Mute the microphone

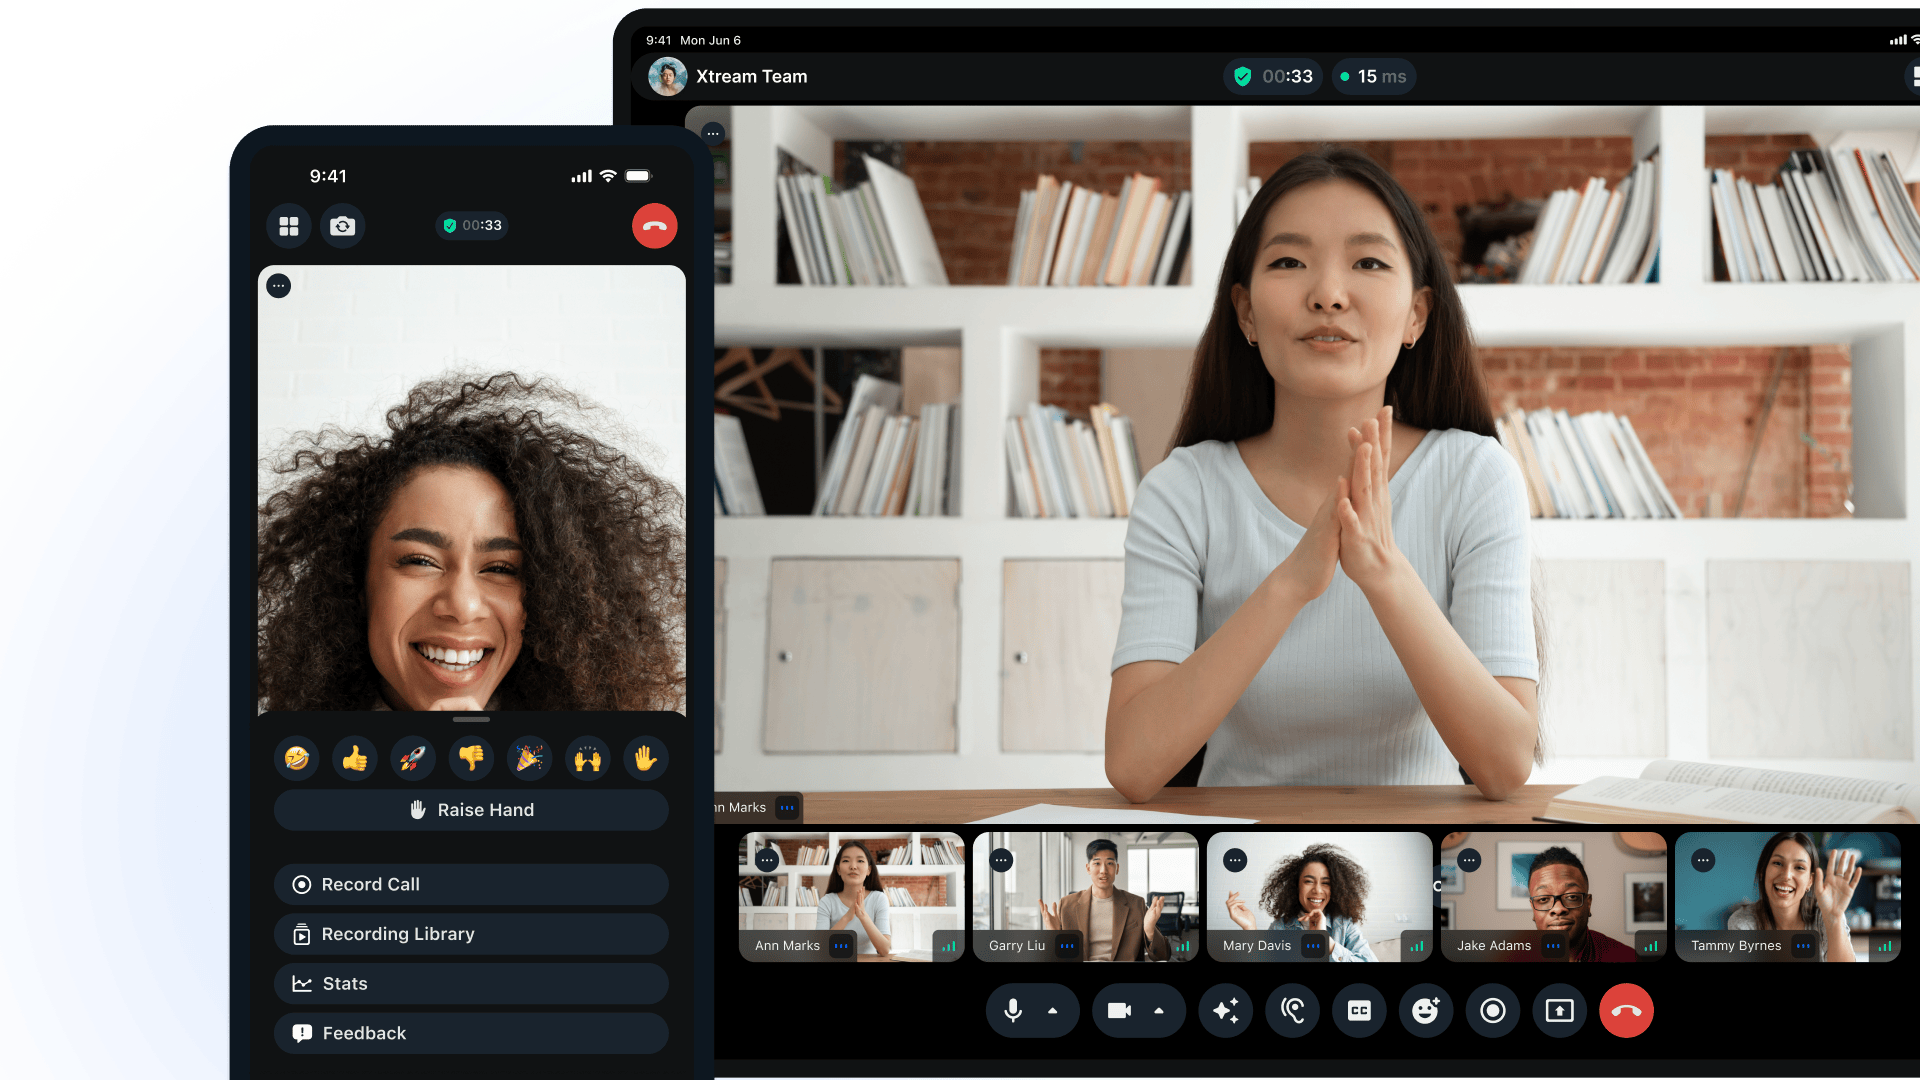coord(1013,1011)
